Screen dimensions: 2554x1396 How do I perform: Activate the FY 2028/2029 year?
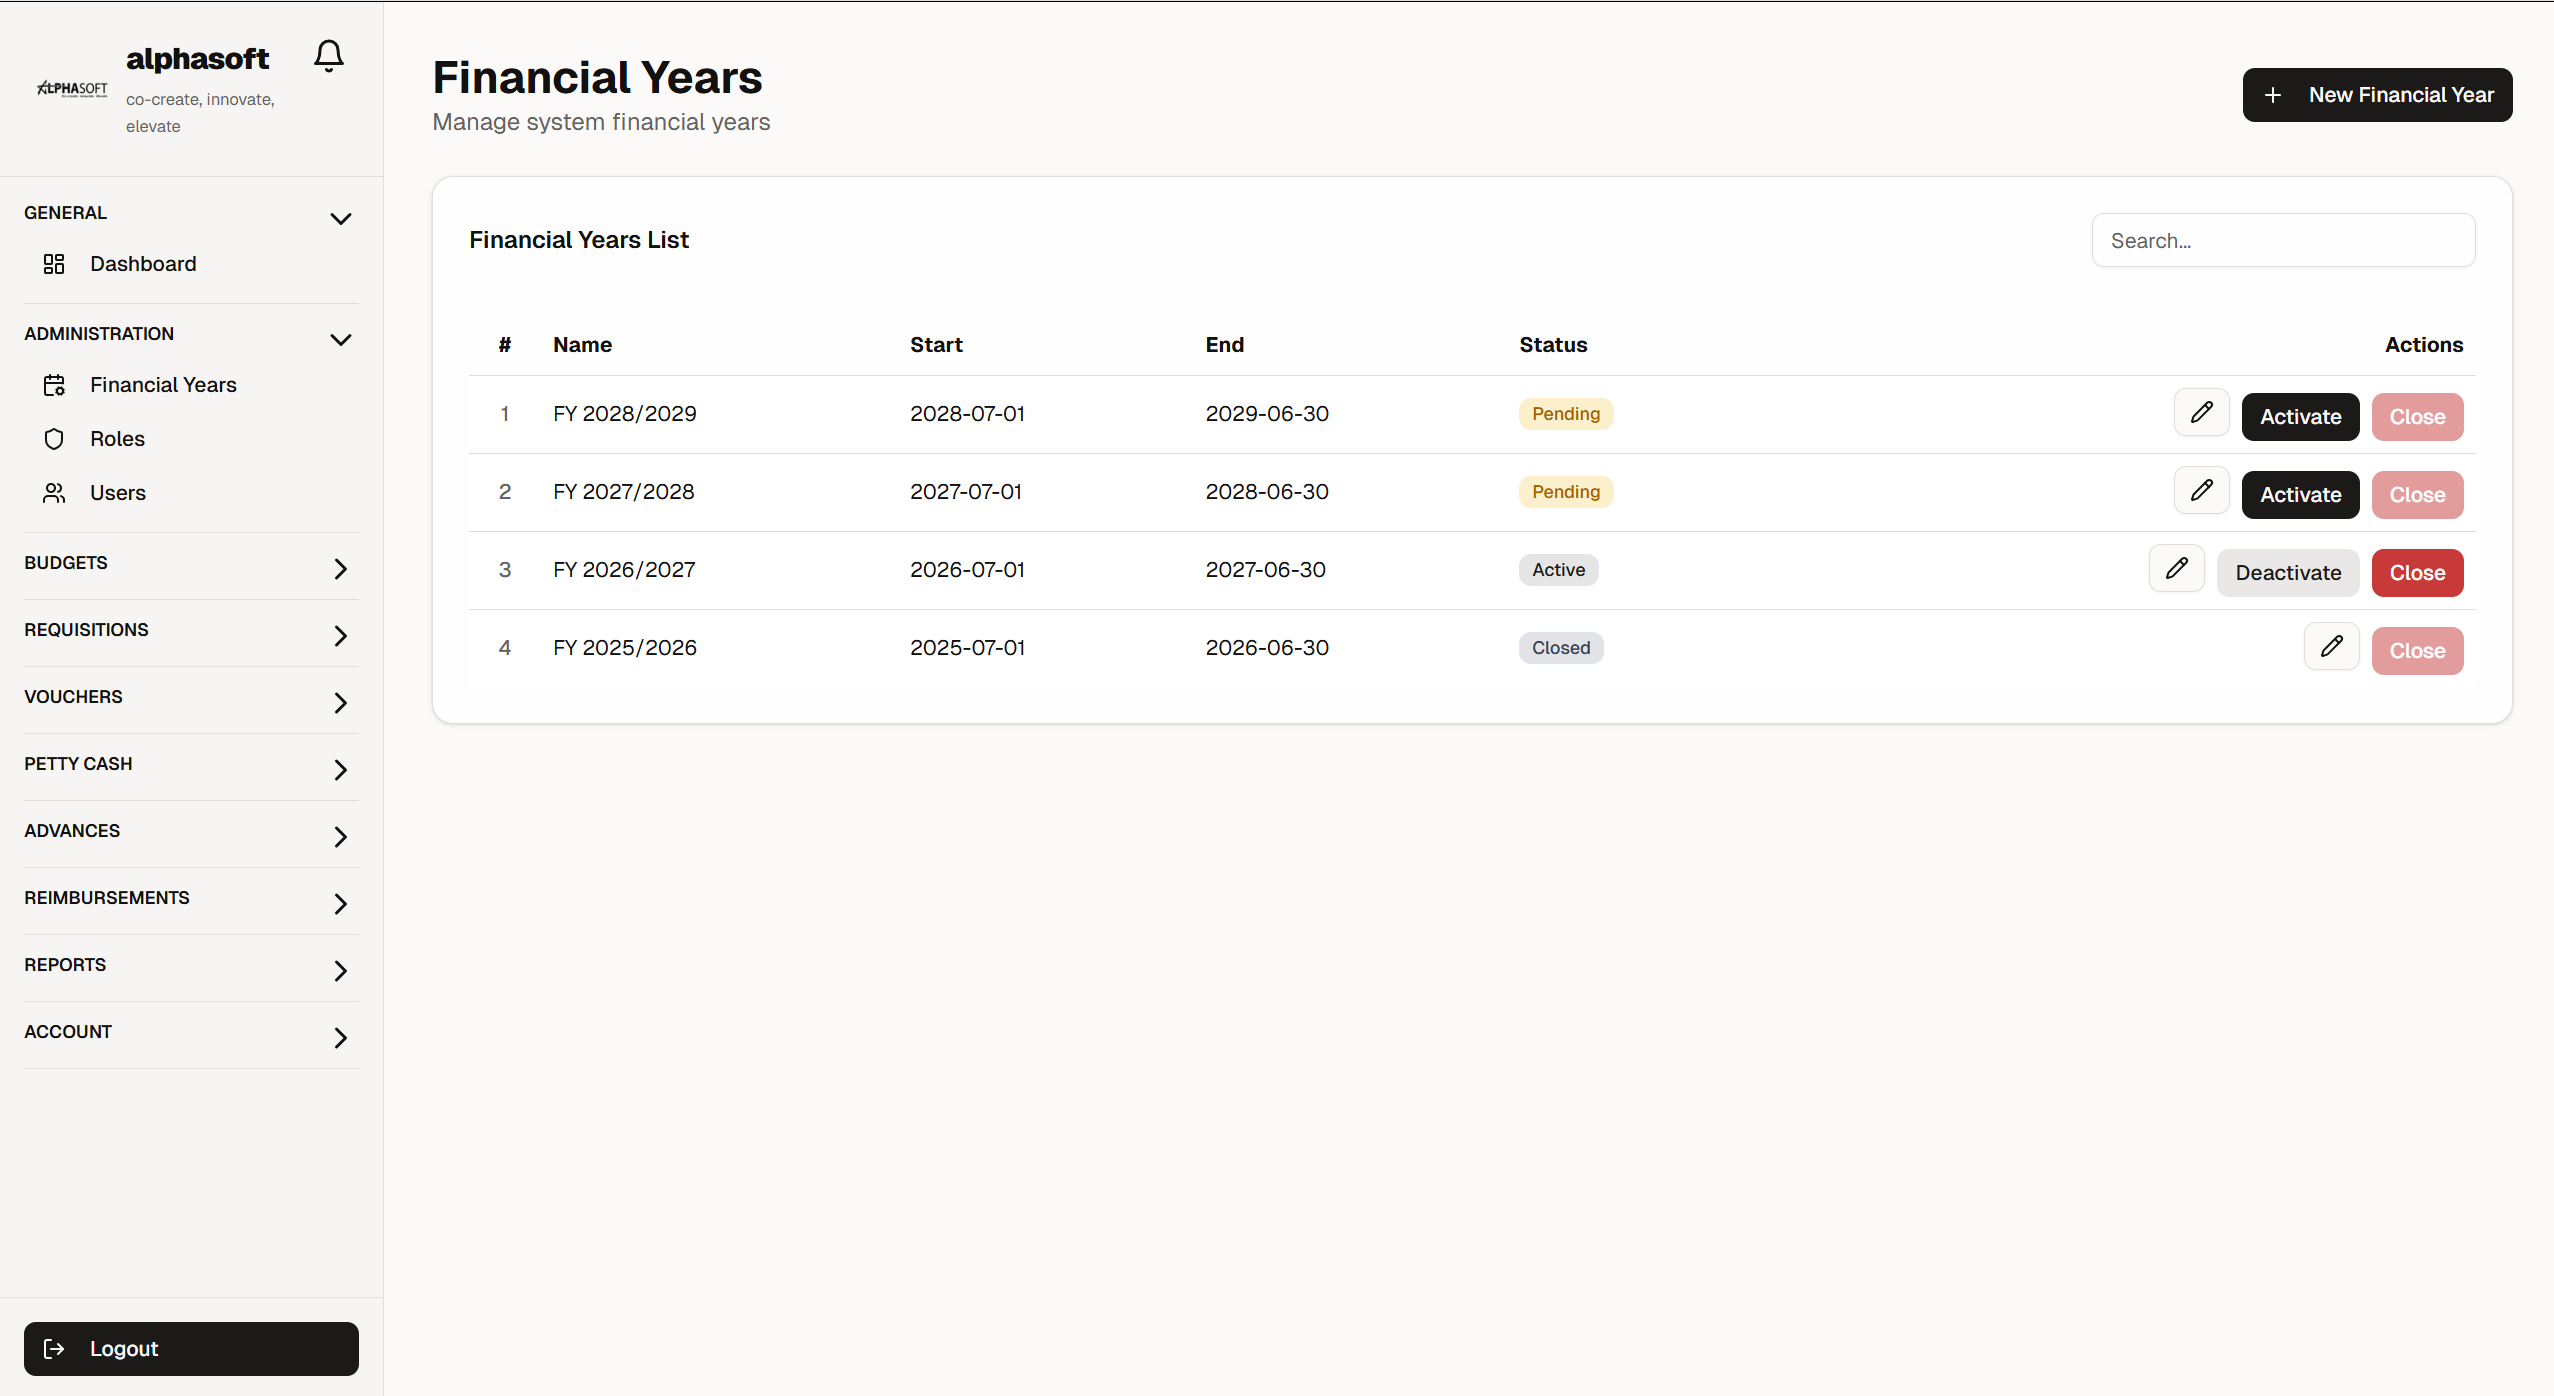point(2300,417)
